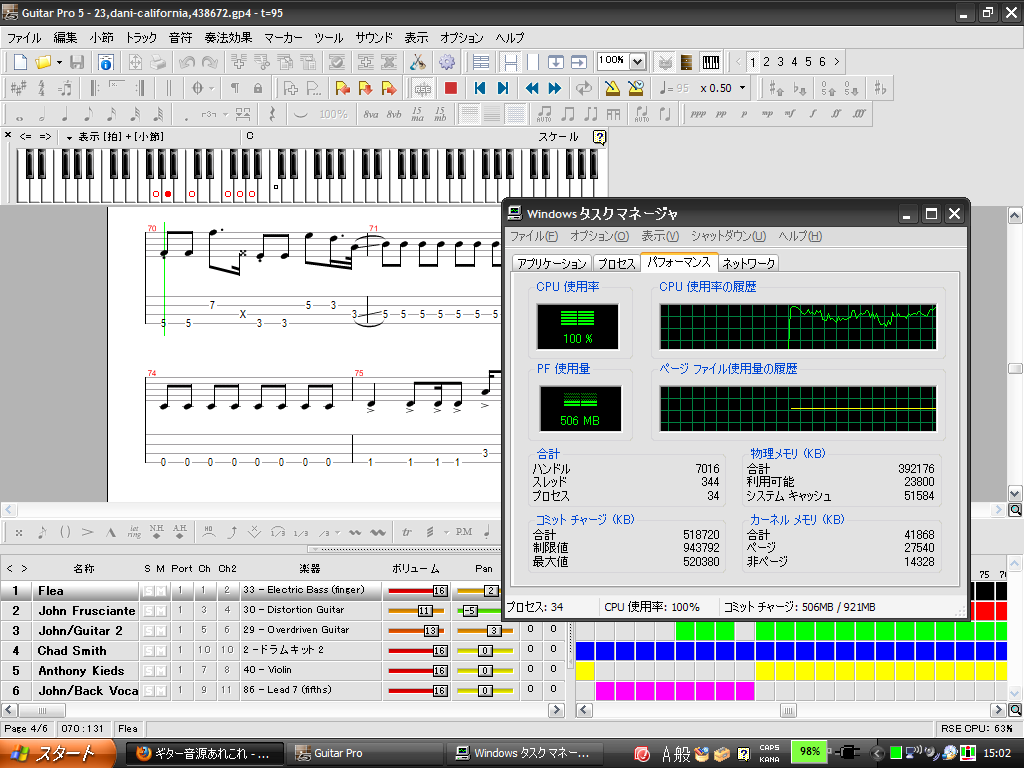Click the red stop playback button
Screen dimensions: 1024x768
click(x=451, y=88)
